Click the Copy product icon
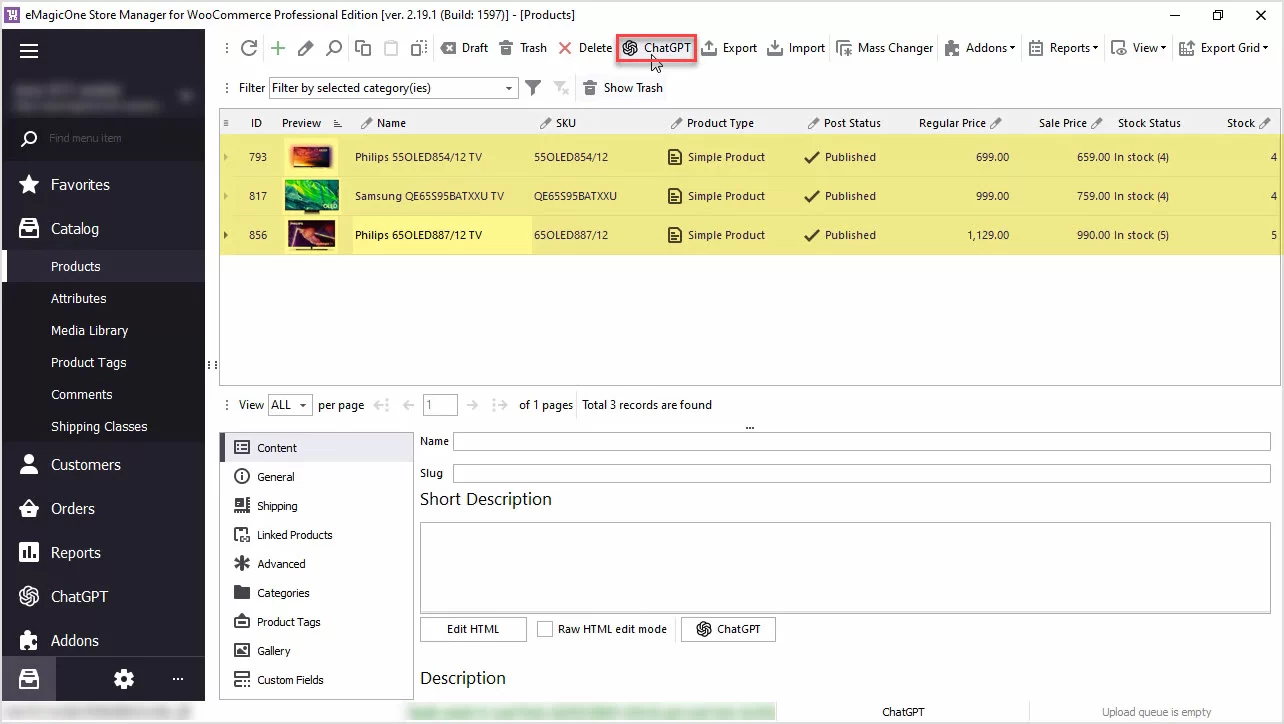 pyautogui.click(x=363, y=48)
